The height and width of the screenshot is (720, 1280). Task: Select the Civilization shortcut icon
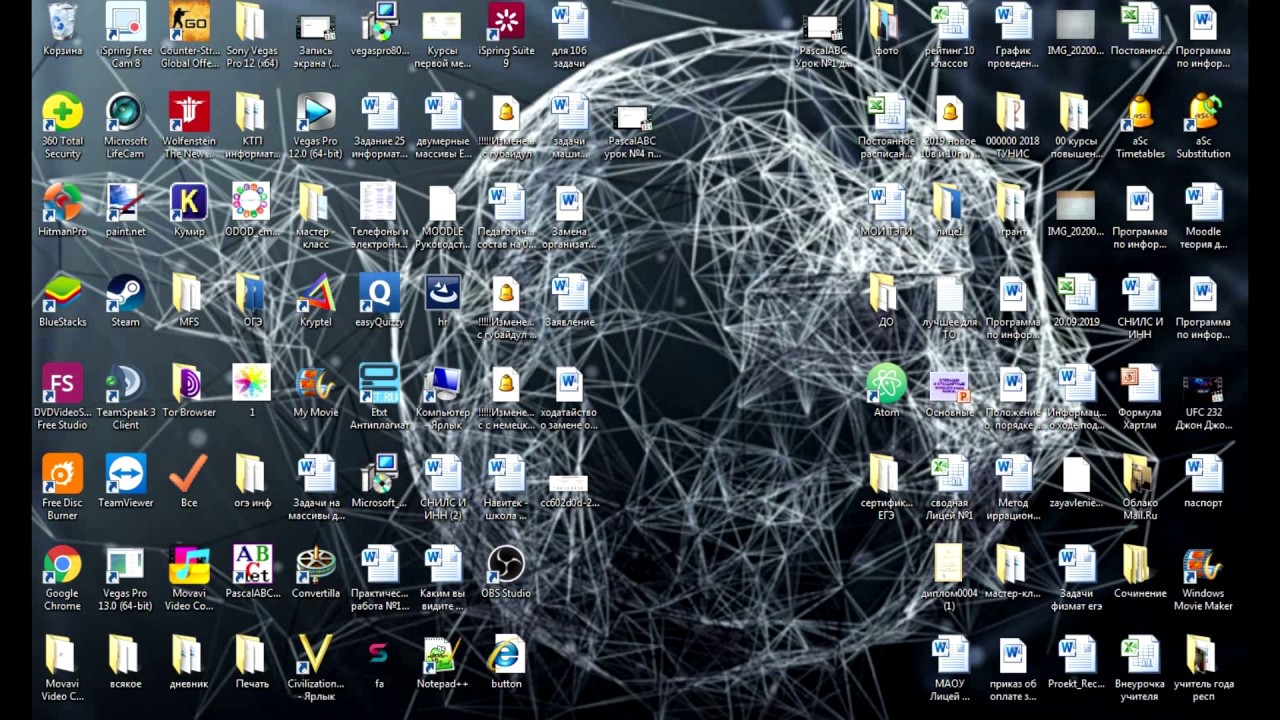coord(315,668)
